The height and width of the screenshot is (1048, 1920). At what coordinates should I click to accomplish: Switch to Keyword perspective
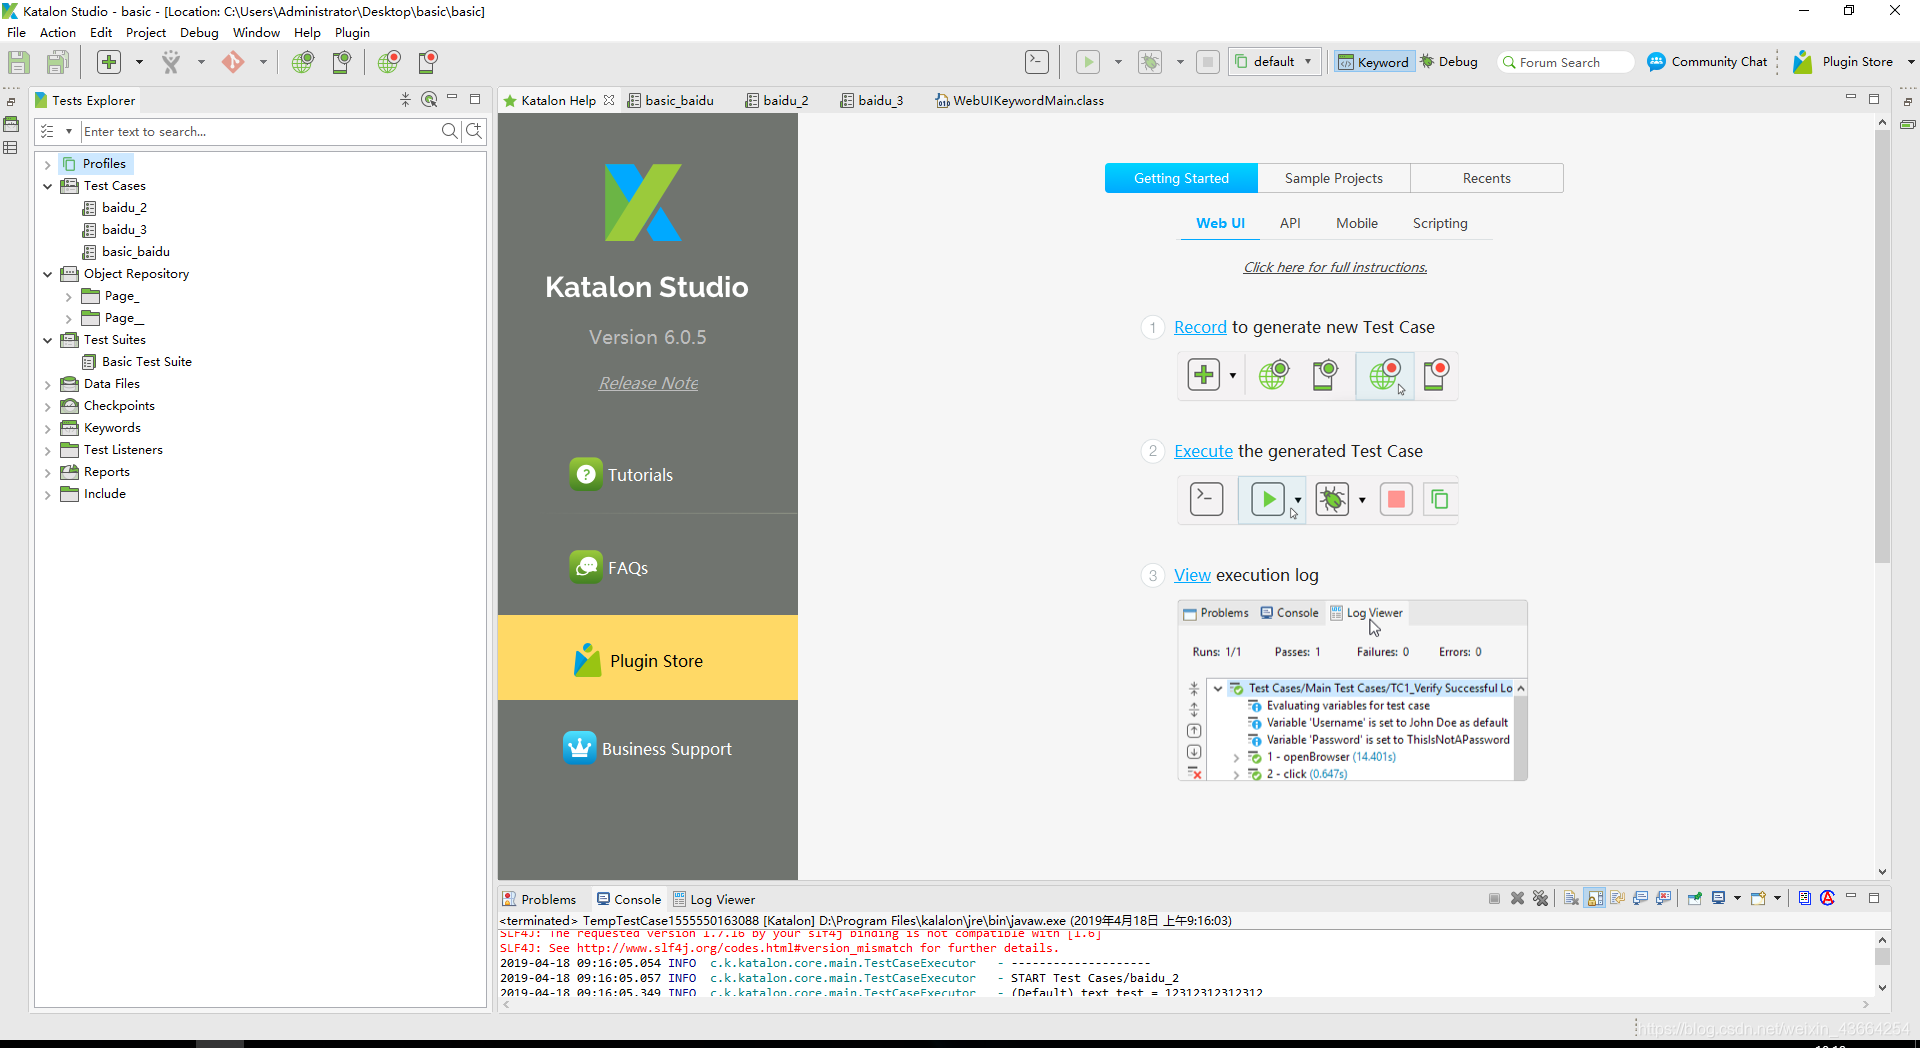(1374, 62)
